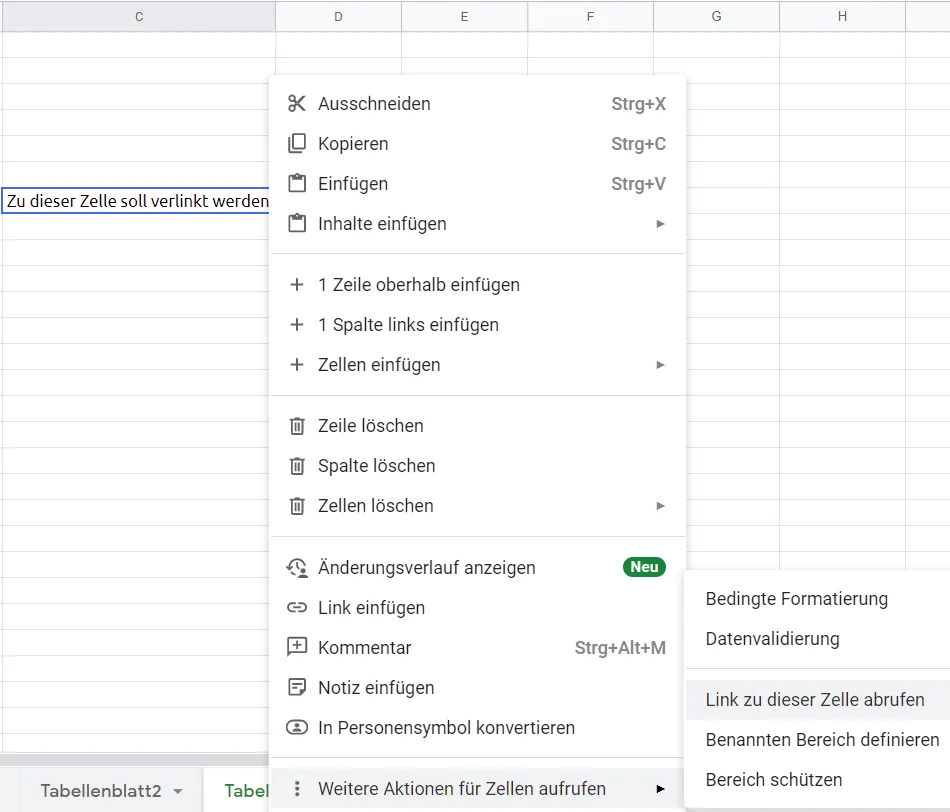Screen dimensions: 950x812
Task: Click the green Neu badge
Action: coord(644,567)
